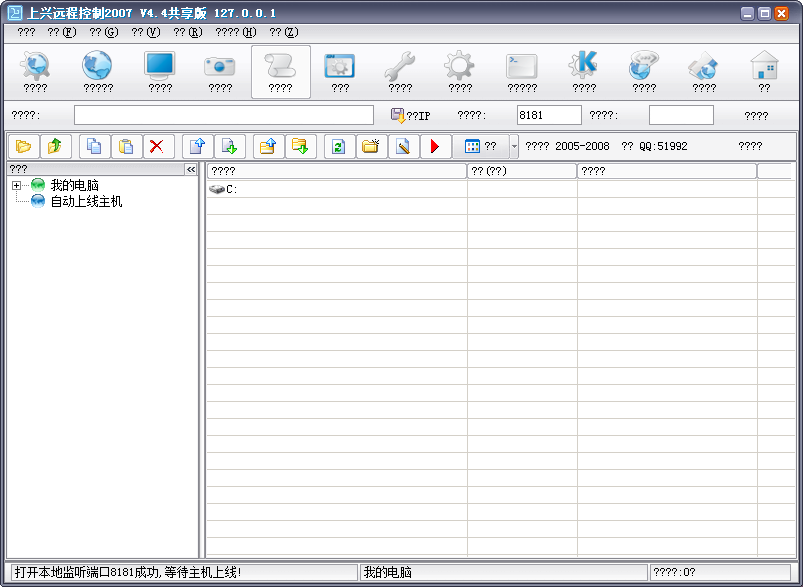Image resolution: width=803 pixels, height=587 pixels.
Task: Click the up-folder green arrow icon
Action: [x=54, y=147]
